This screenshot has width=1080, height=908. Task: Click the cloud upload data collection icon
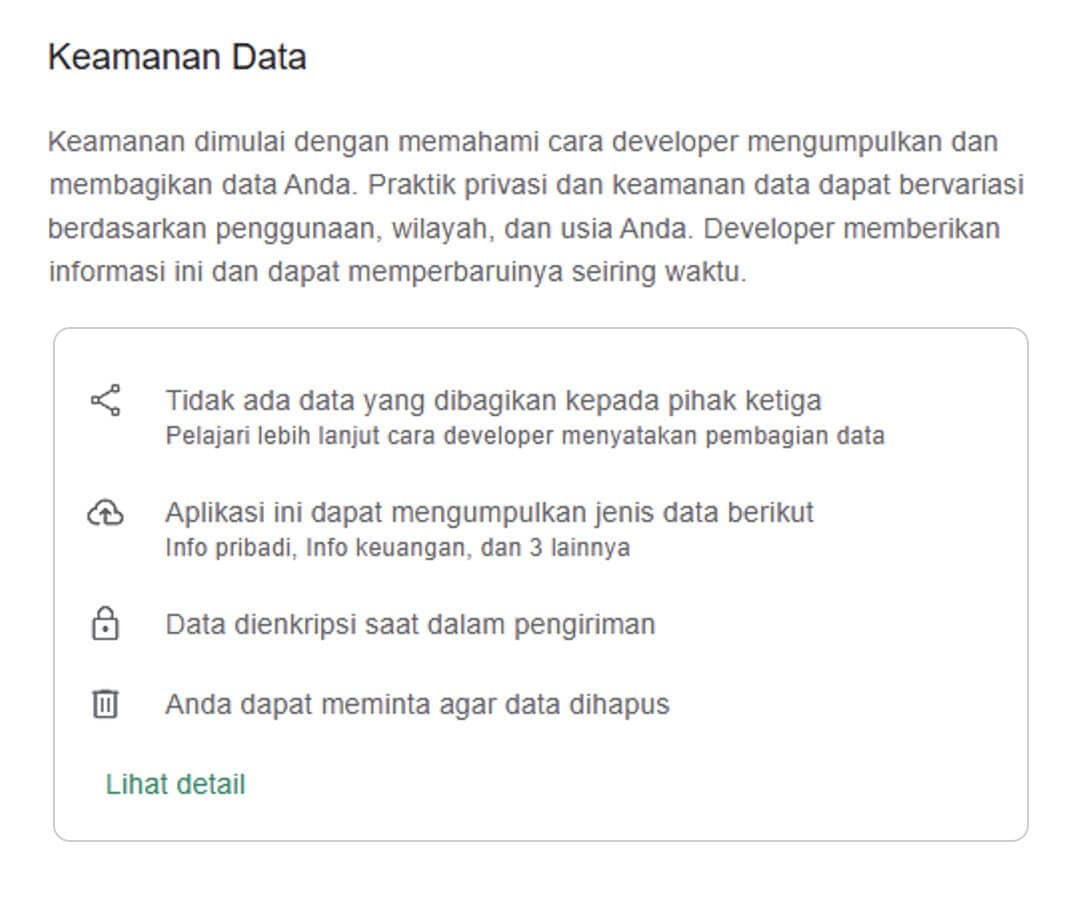click(x=106, y=514)
